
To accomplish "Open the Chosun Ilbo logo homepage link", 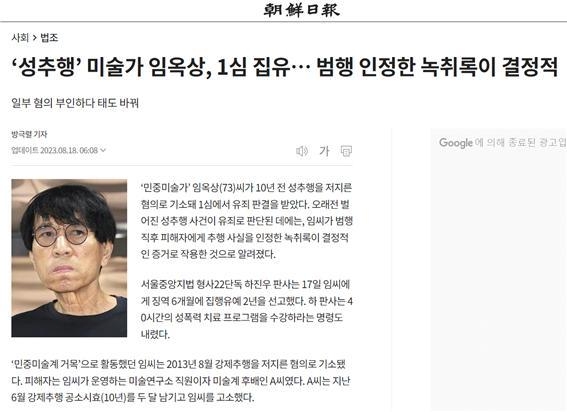I will point(301,10).
